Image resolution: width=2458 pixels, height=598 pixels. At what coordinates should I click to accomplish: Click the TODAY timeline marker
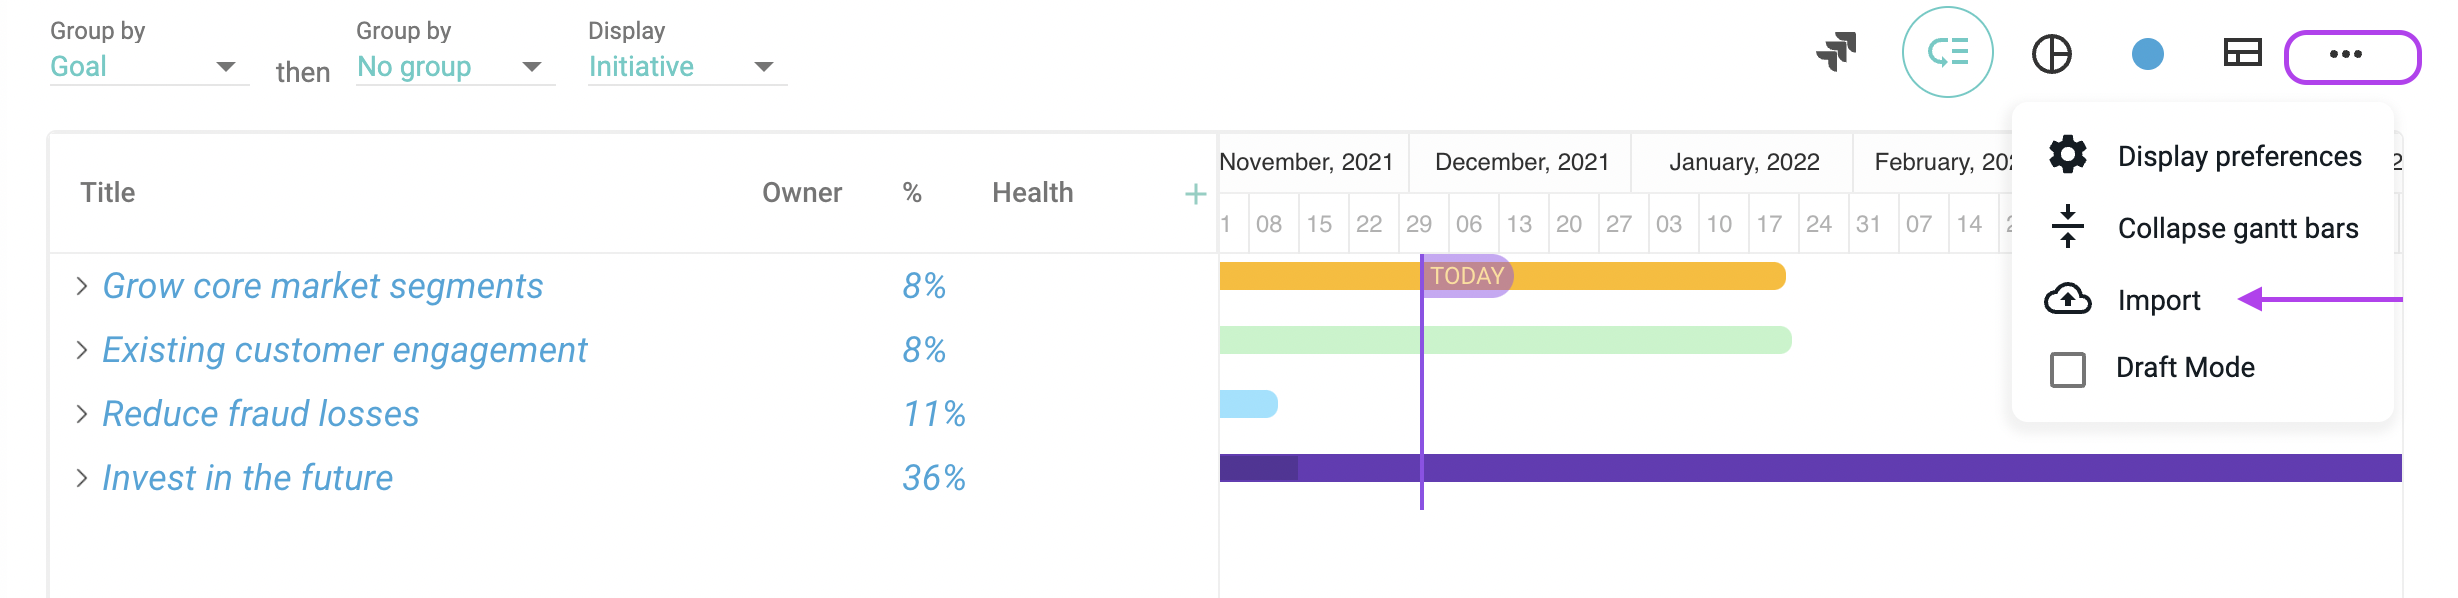[x=1466, y=276]
